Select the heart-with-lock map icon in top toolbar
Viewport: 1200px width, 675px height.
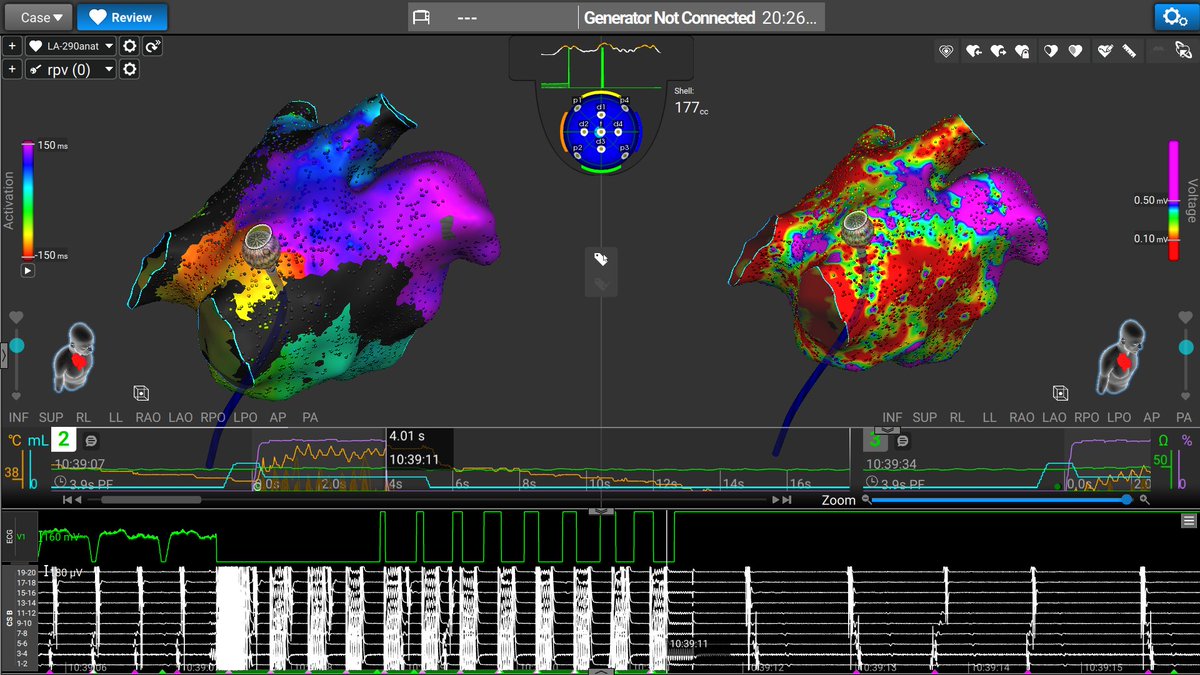click(1022, 51)
